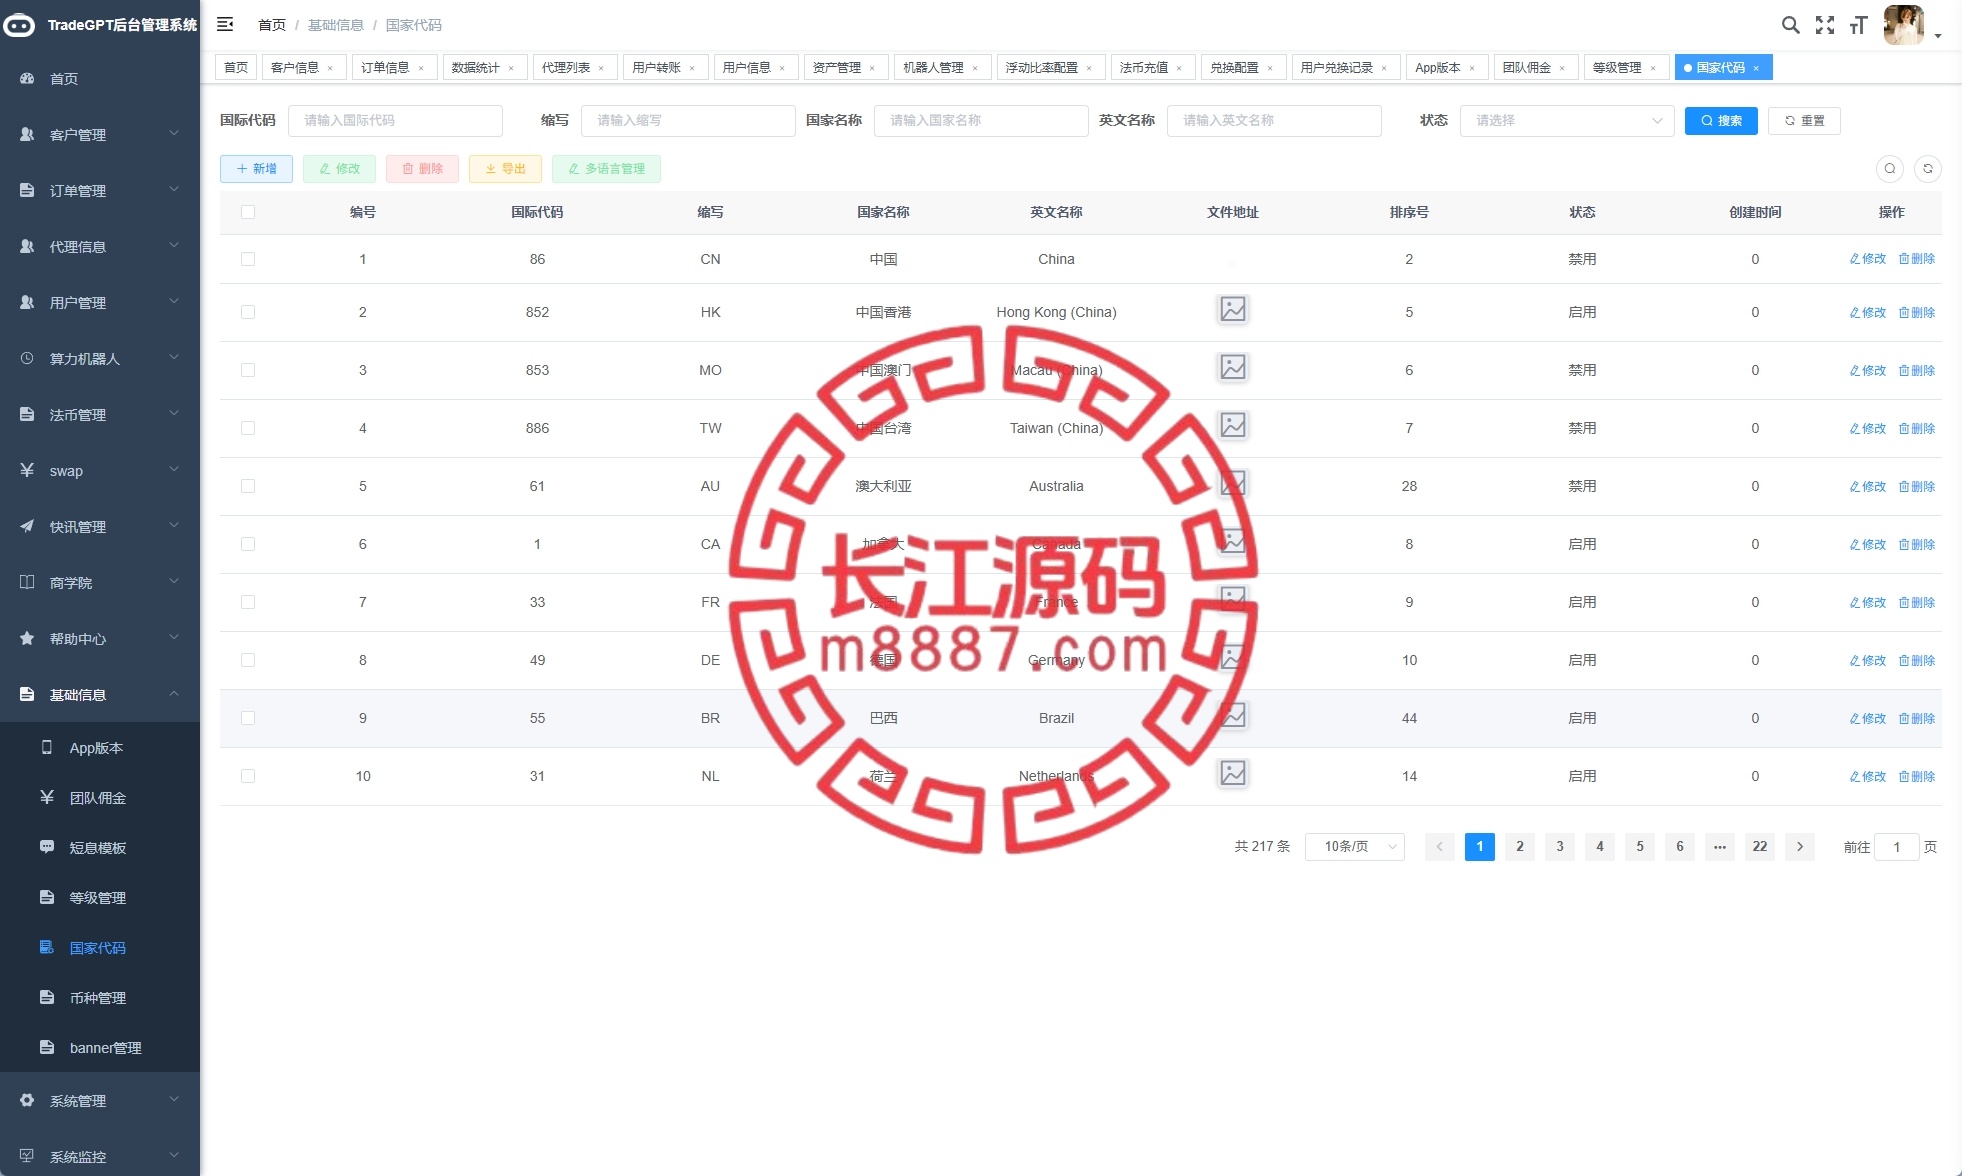The height and width of the screenshot is (1176, 1962).
Task: Toggle fullscreen mode icon
Action: coord(1825,25)
